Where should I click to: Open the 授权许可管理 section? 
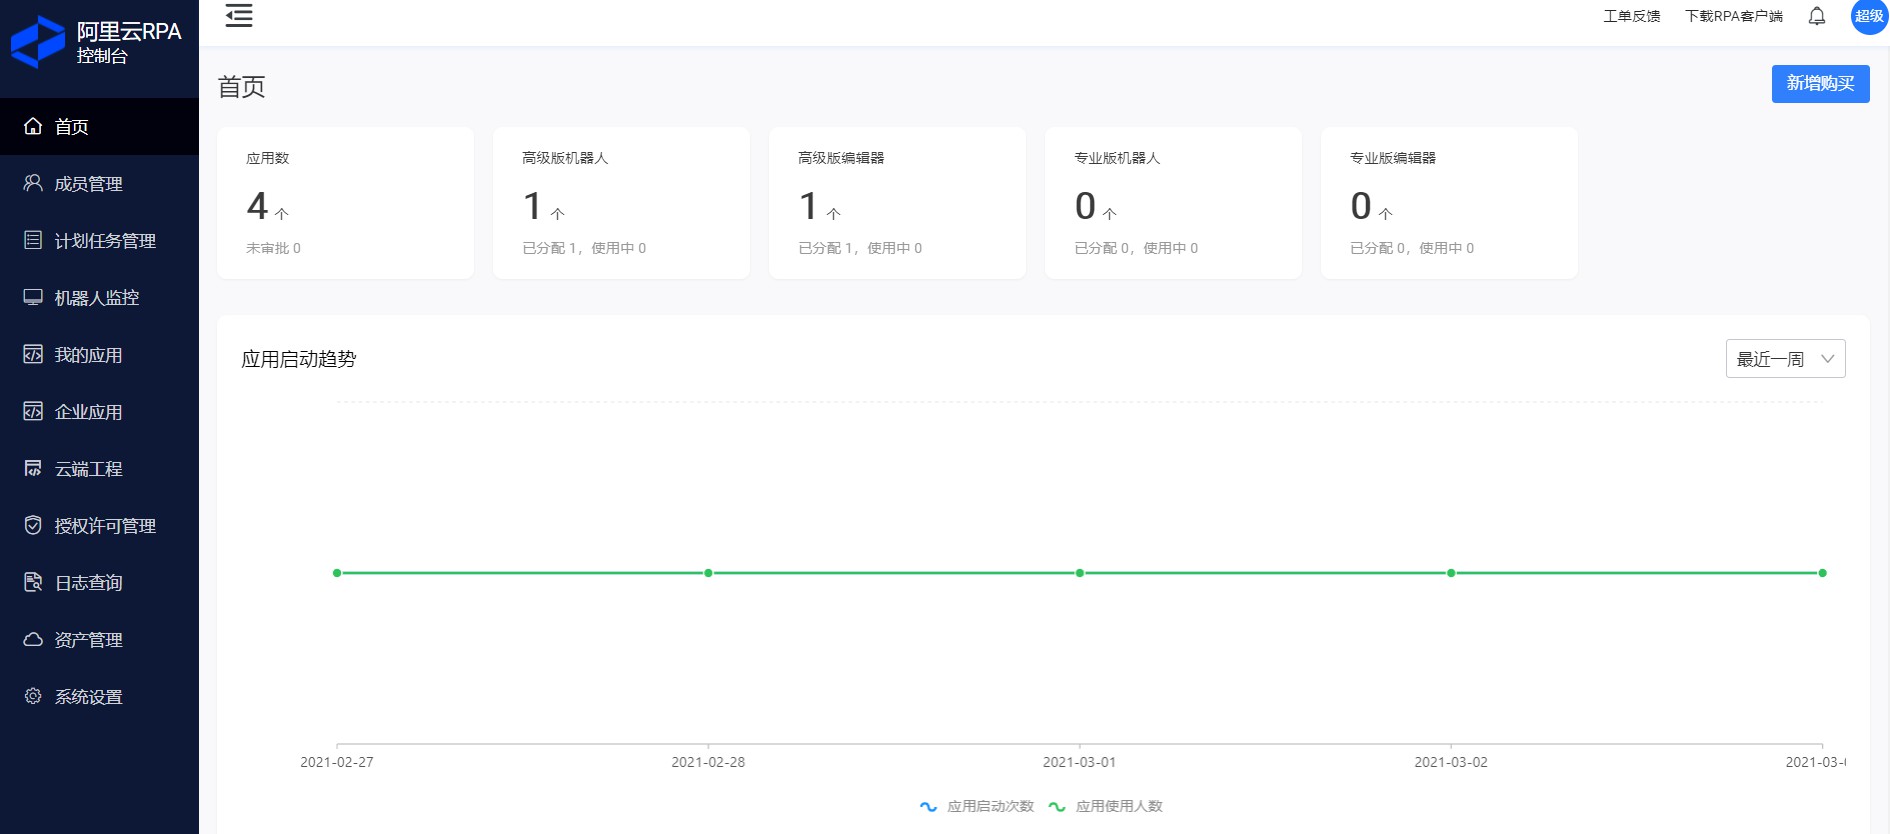pyautogui.click(x=99, y=525)
